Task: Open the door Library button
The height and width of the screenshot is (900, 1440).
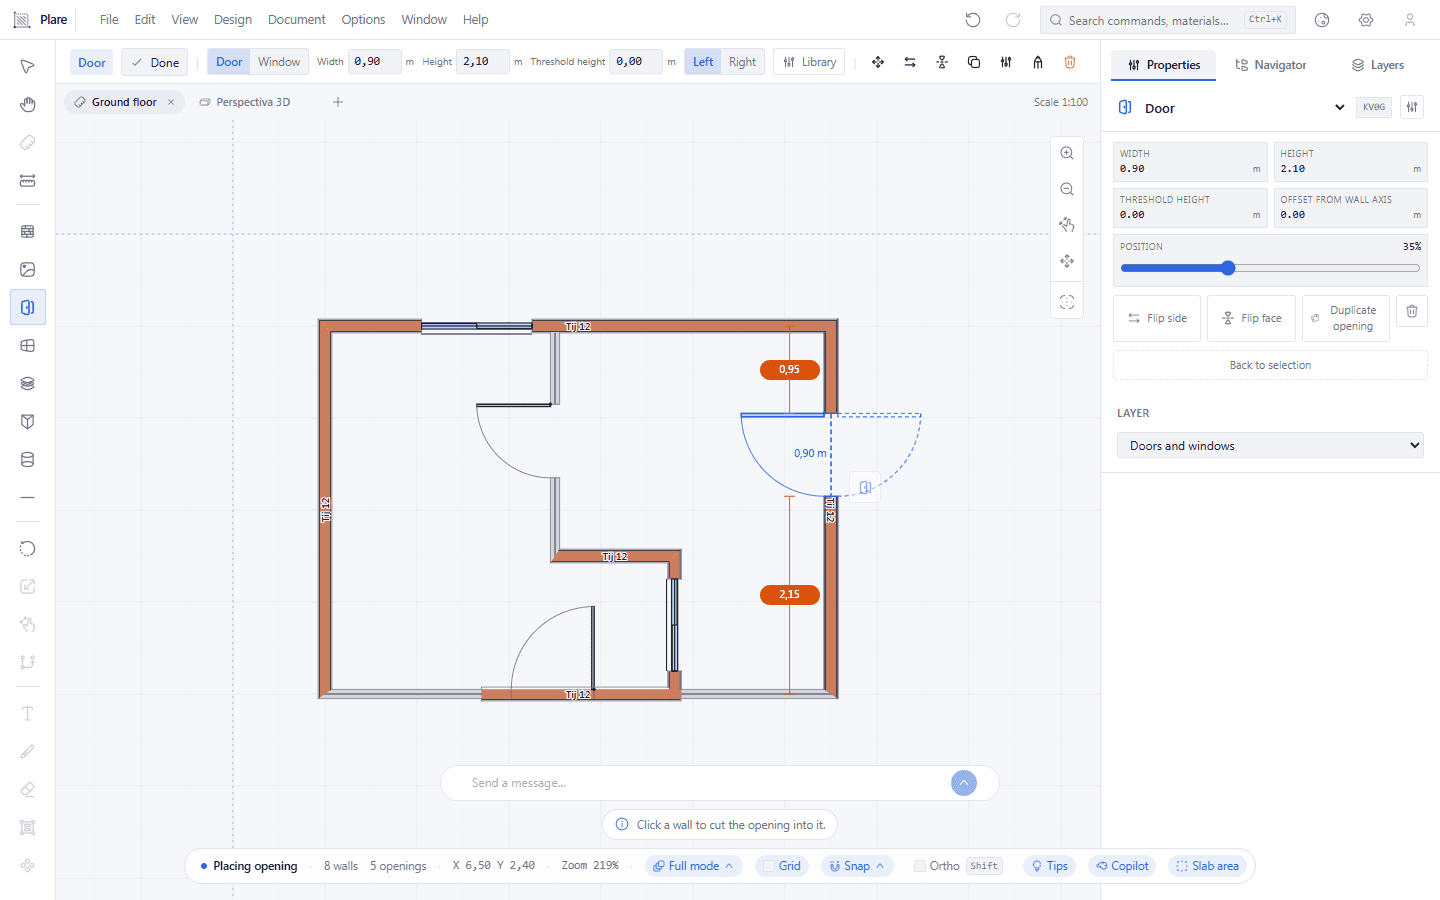Action: [810, 62]
